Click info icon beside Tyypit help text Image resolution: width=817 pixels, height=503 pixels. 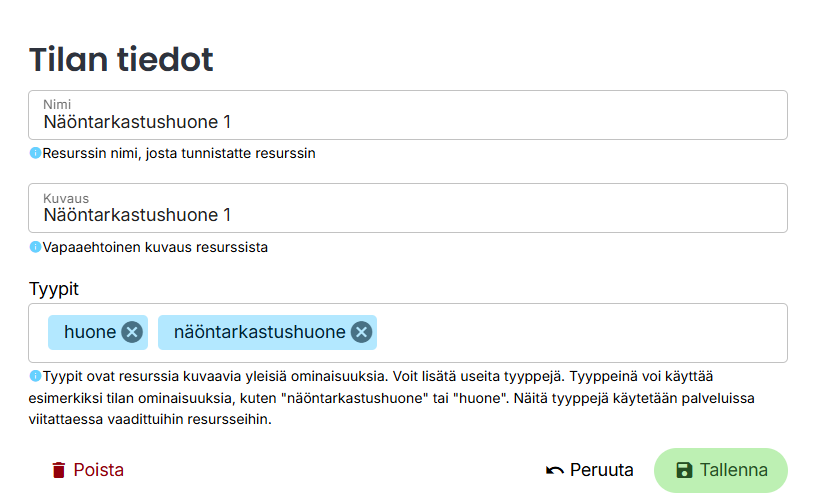[x=35, y=376]
